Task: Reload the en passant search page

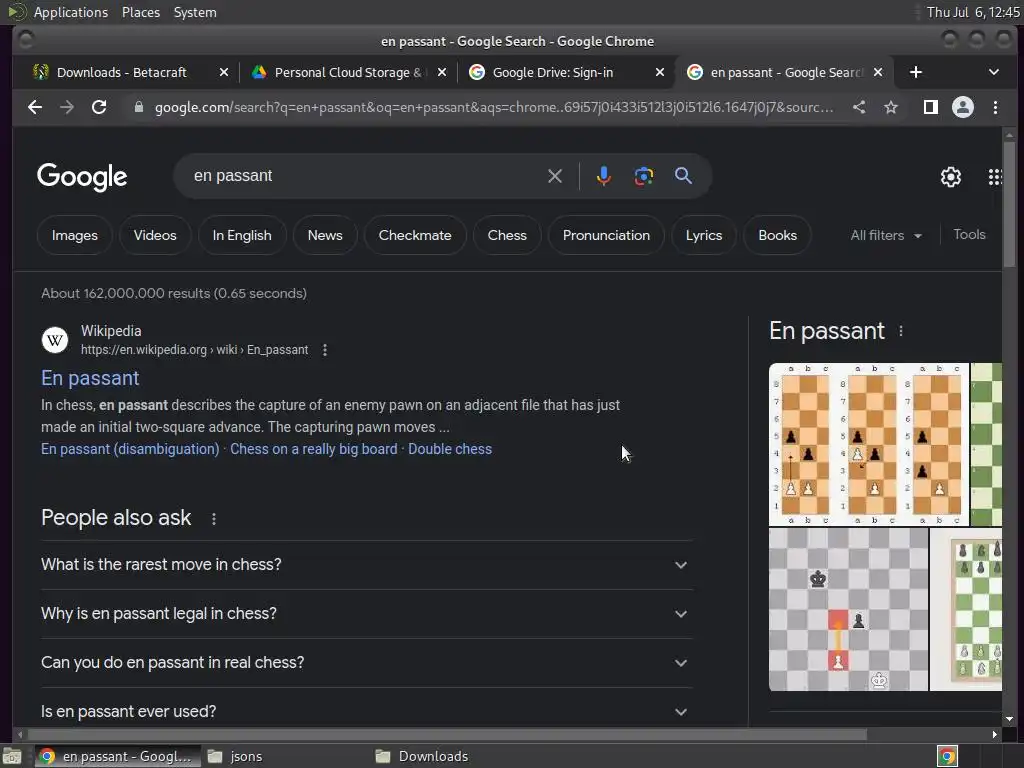Action: (99, 107)
